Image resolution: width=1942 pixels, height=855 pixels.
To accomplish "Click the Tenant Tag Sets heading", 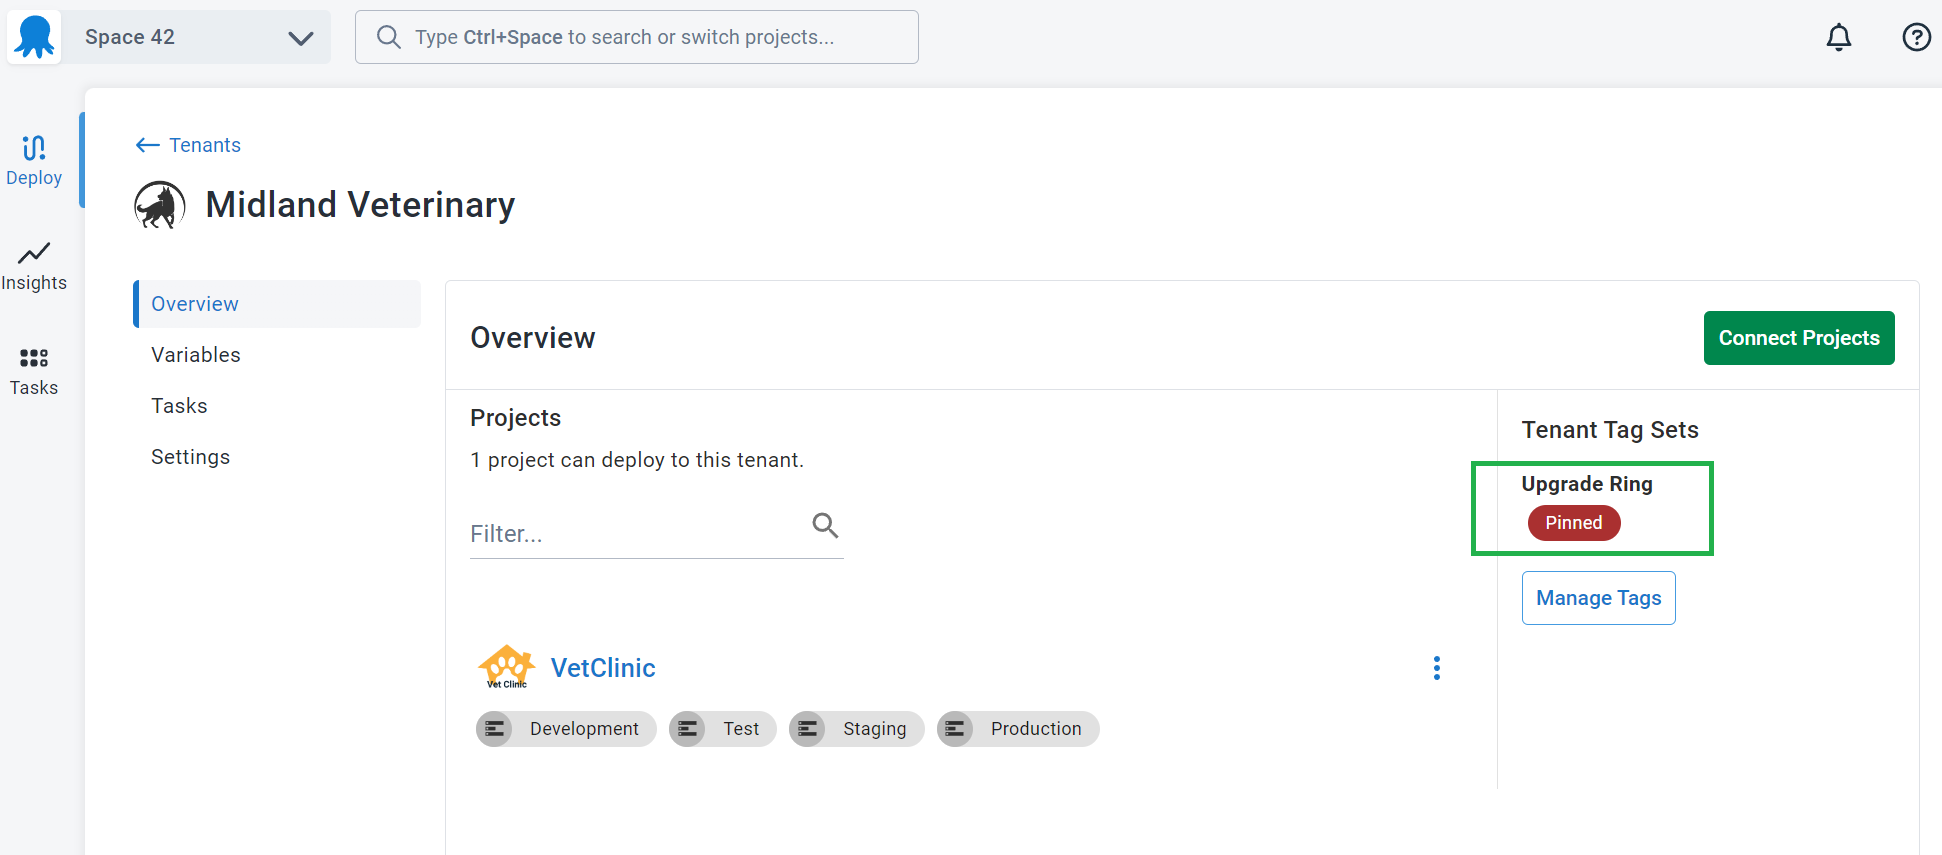I will 1610,430.
